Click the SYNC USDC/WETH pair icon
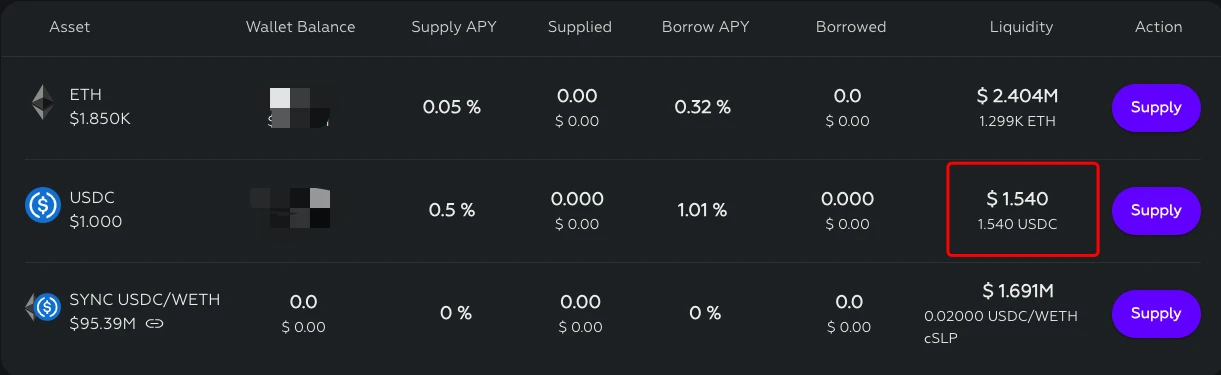 43,307
